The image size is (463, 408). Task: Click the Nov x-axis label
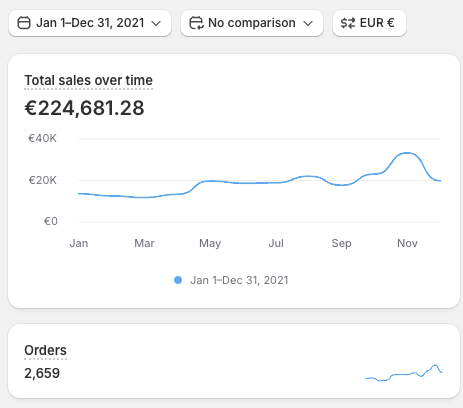point(407,243)
